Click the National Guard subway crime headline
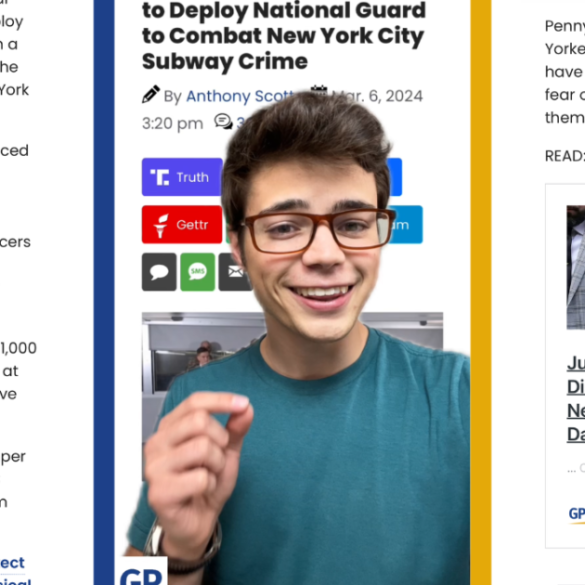This screenshot has width=585, height=585. [x=284, y=36]
